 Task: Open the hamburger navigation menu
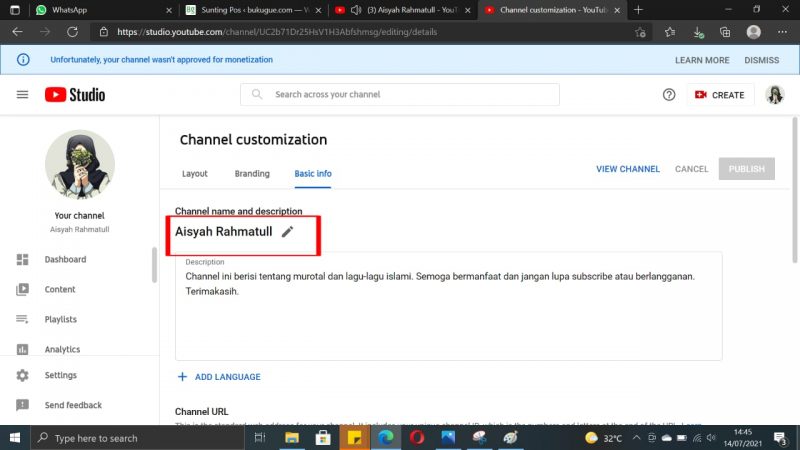[22, 94]
